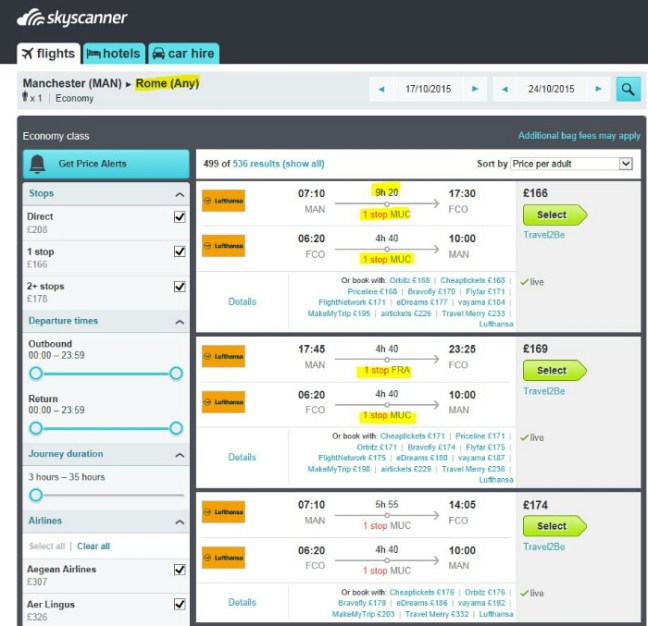Image resolution: width=648 pixels, height=626 pixels.
Task: Select the £169 flight deal
Action: click(x=555, y=371)
